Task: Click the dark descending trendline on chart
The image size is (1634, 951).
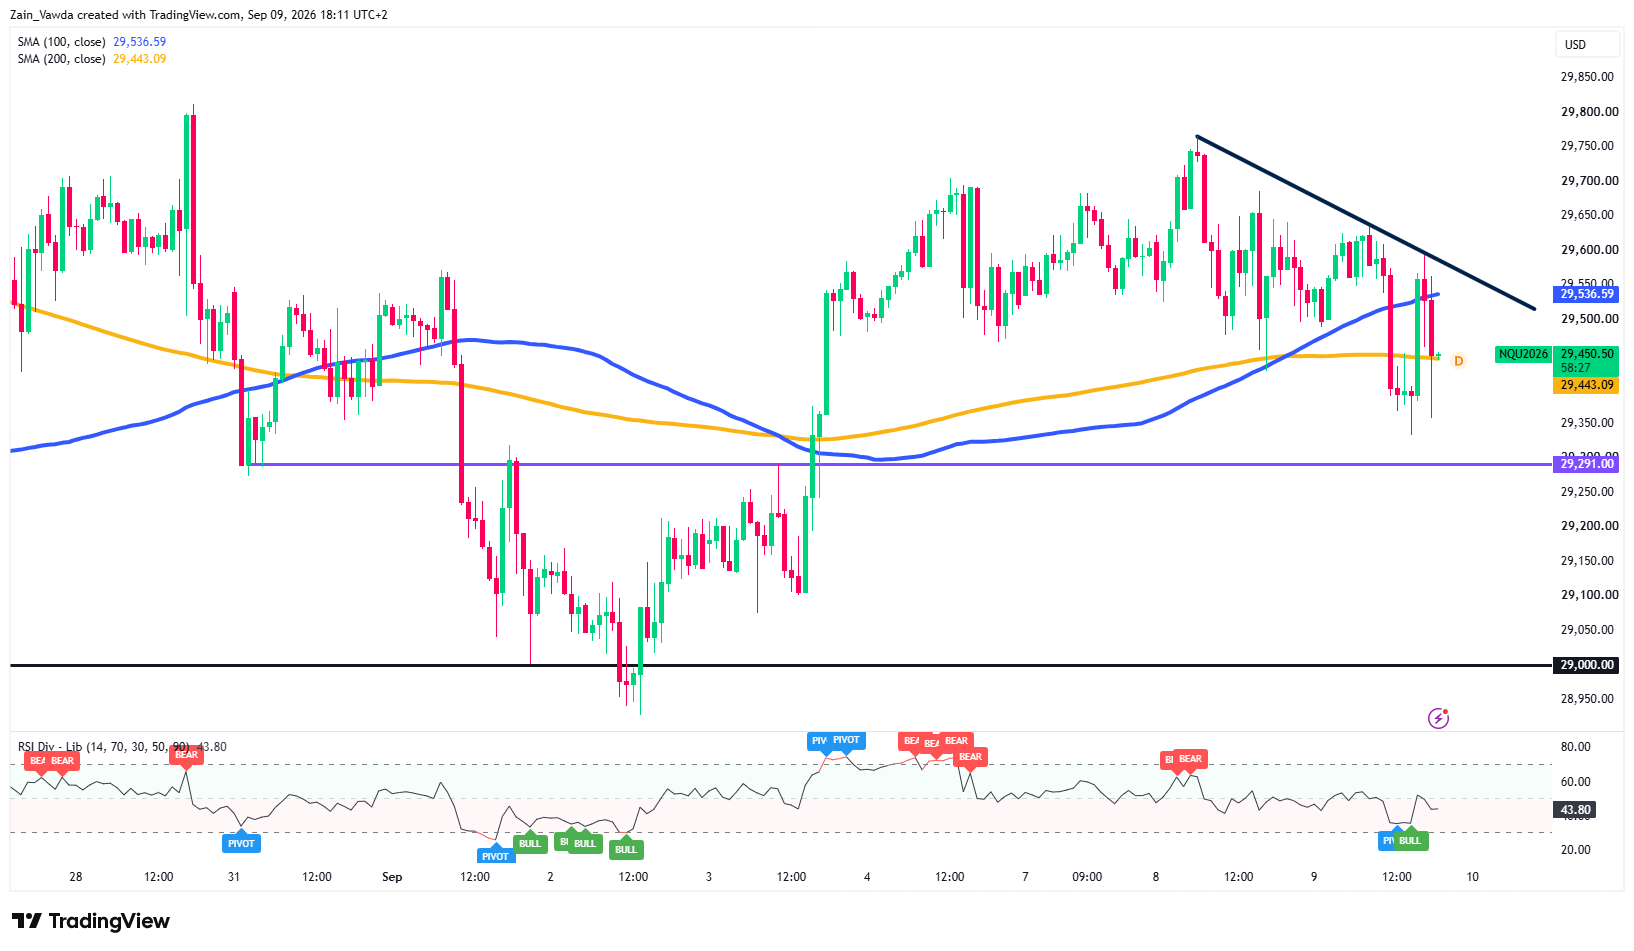Action: 1365,223
